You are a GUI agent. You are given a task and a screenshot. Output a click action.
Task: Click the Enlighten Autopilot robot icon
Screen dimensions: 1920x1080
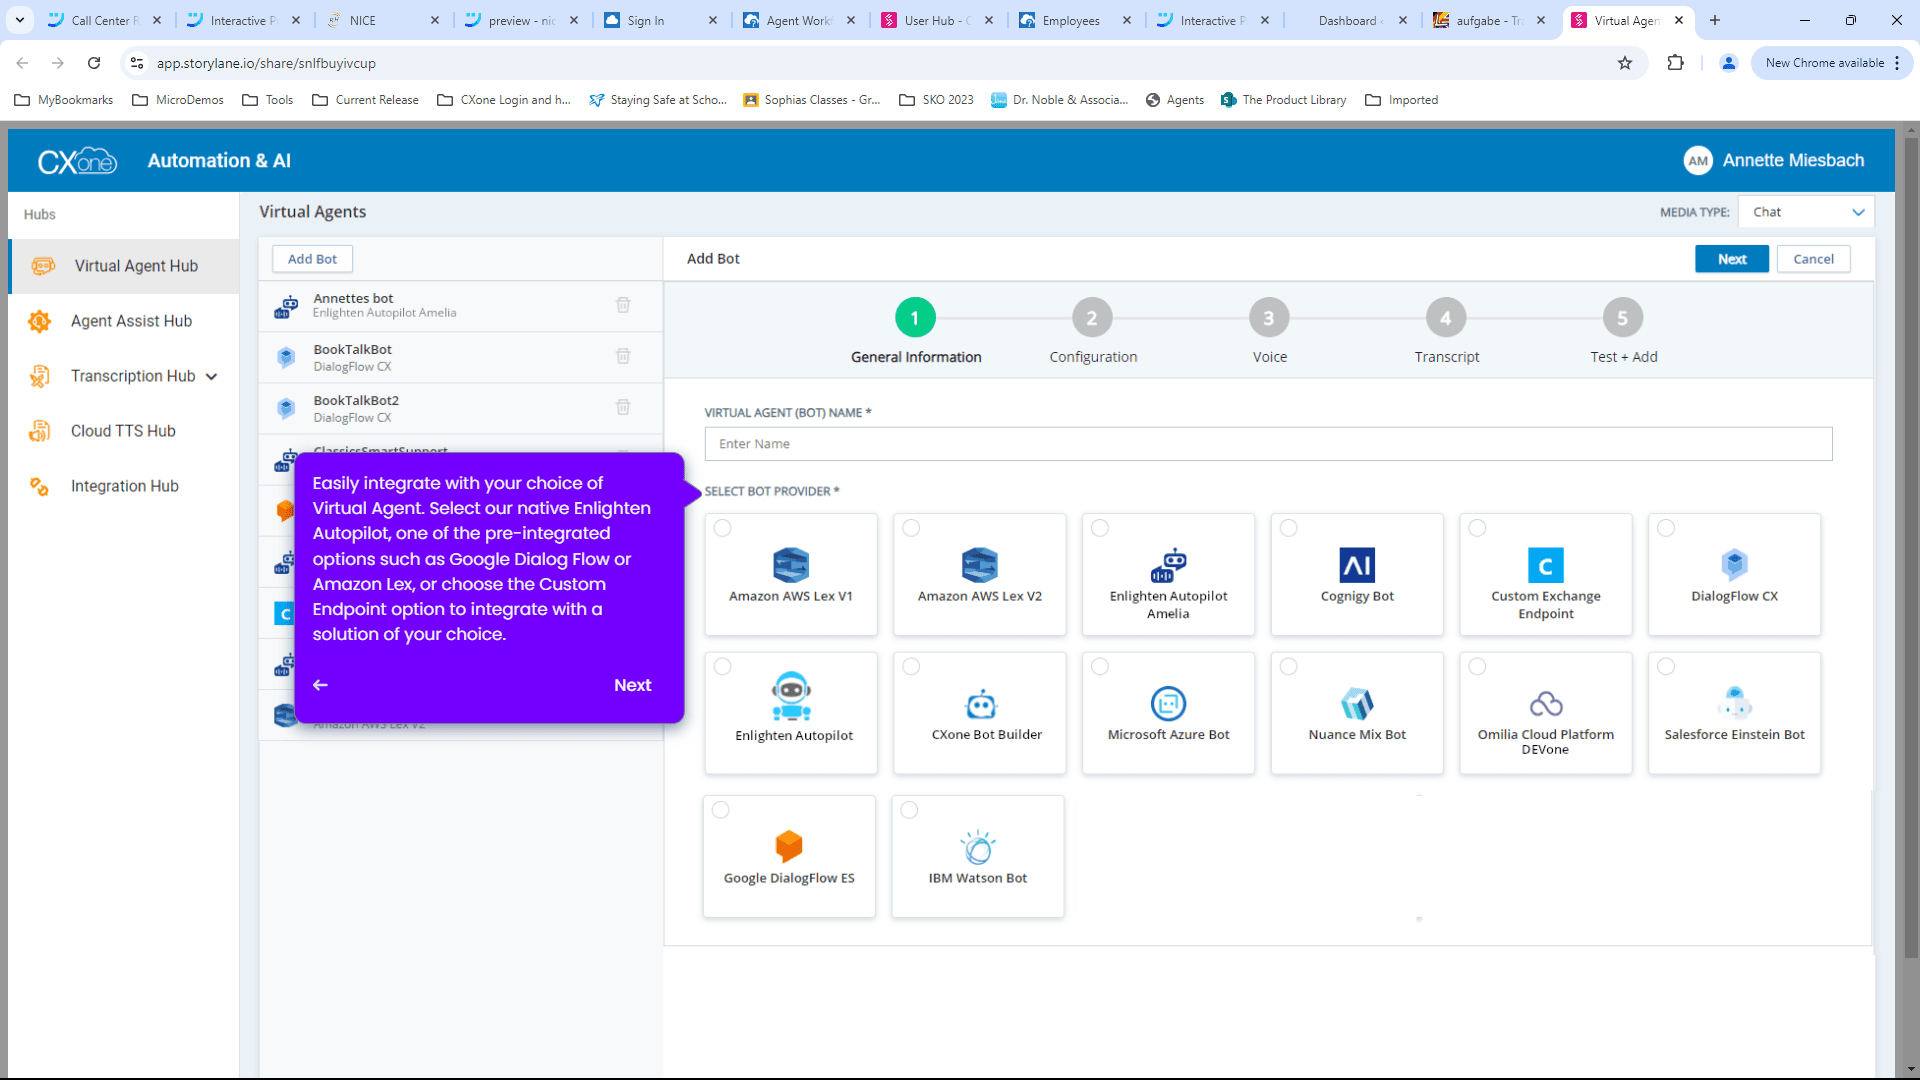(x=791, y=696)
